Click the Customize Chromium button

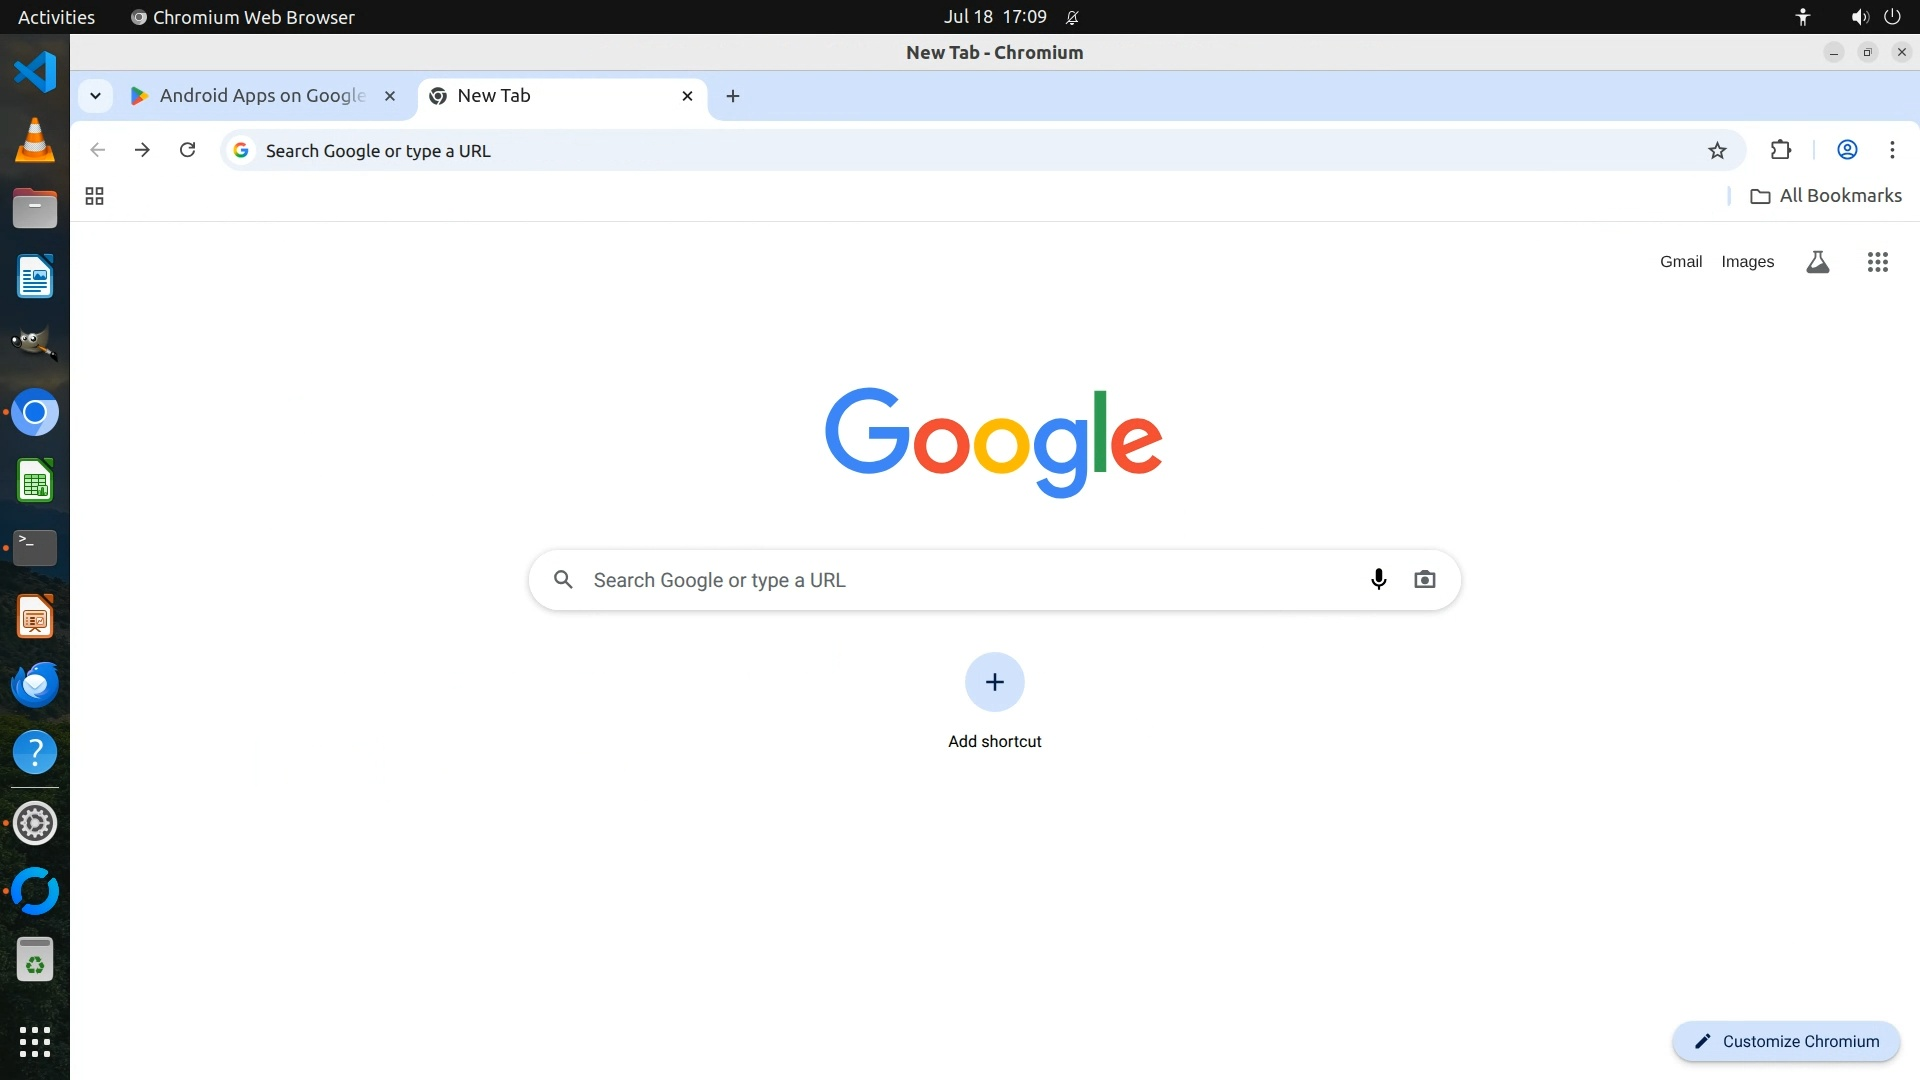click(x=1786, y=1041)
